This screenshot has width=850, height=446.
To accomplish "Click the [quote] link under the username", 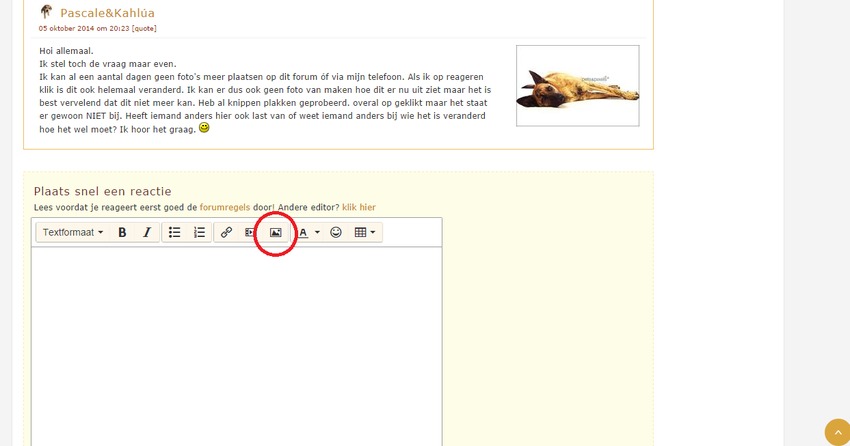I will pos(144,29).
